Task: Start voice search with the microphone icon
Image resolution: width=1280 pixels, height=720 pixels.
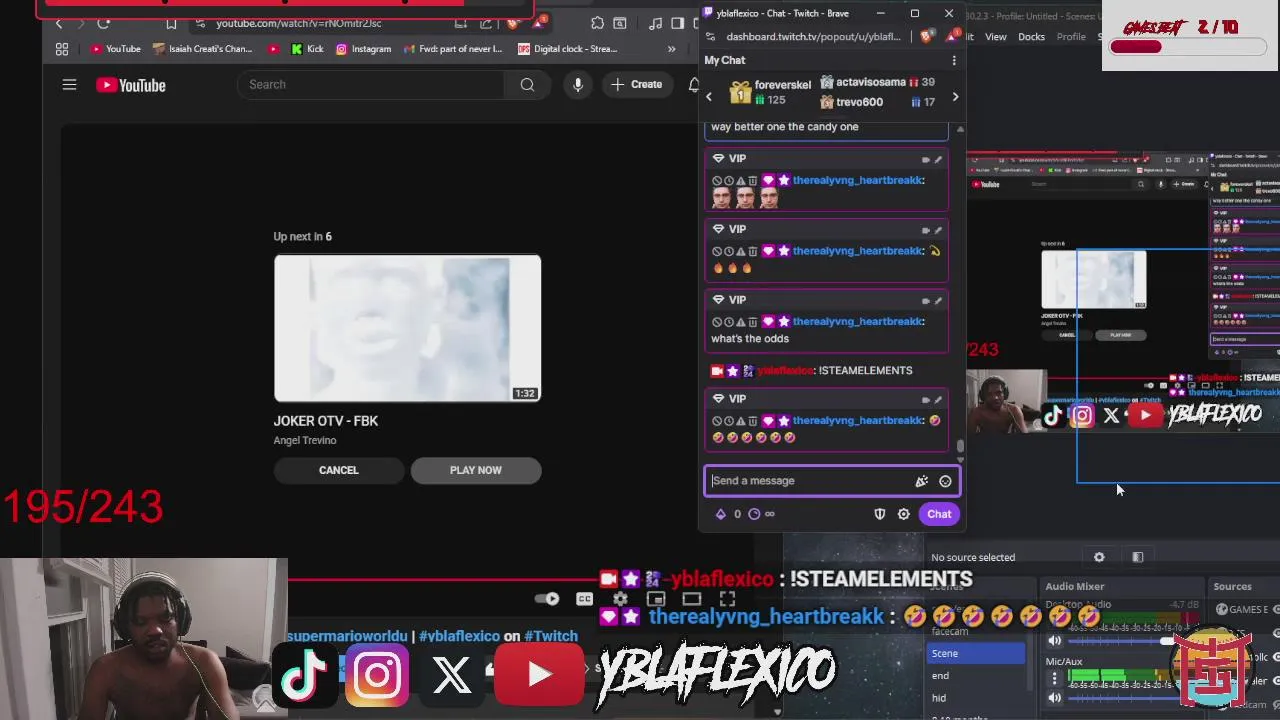Action: pos(577,85)
